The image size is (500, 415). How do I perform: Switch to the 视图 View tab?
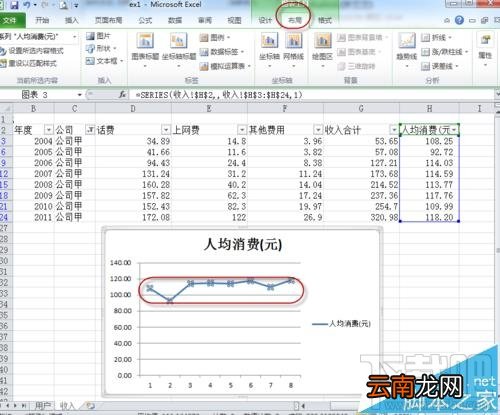[234, 21]
